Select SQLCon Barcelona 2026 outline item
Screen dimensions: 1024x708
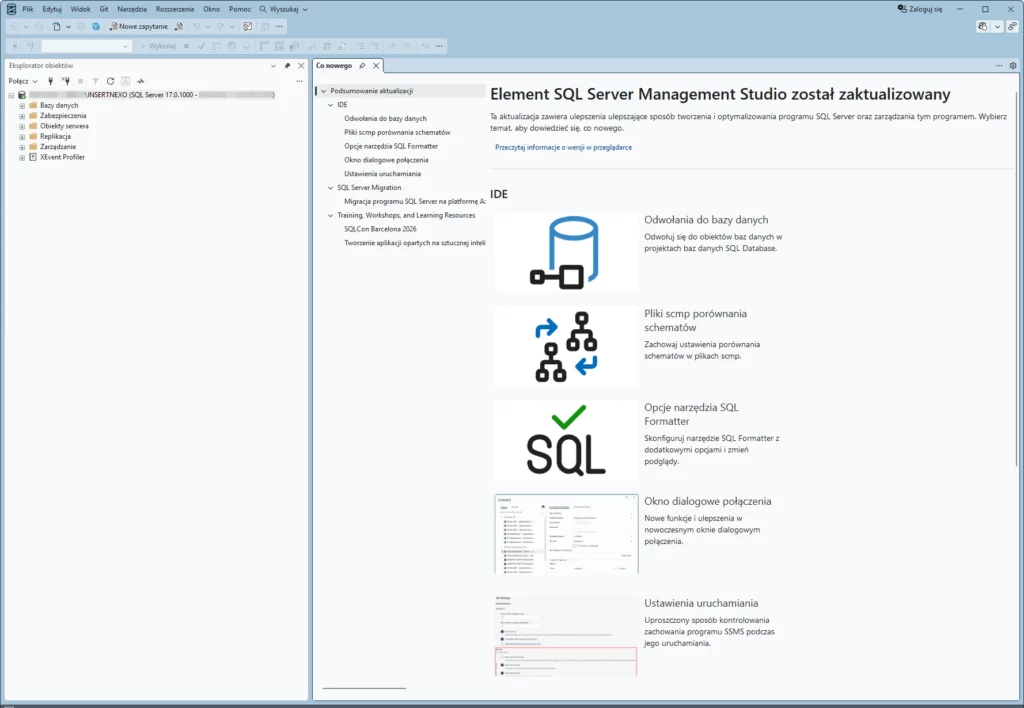(380, 229)
